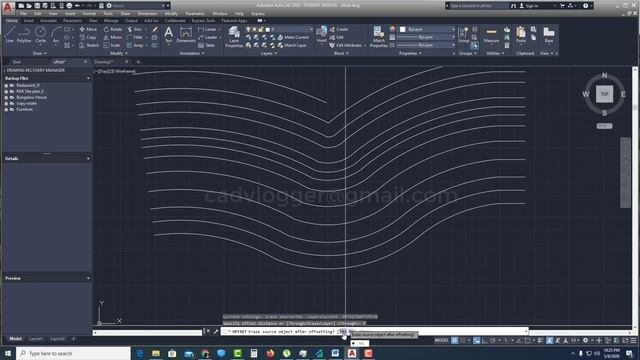The image size is (640, 360).
Task: Click the TOP face of ViewCube
Action: [604, 94]
